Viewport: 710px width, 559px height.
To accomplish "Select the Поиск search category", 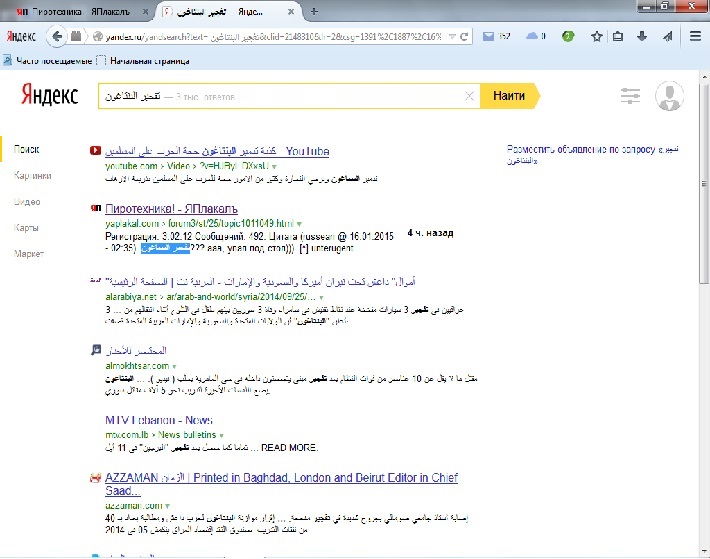I will pos(26,149).
